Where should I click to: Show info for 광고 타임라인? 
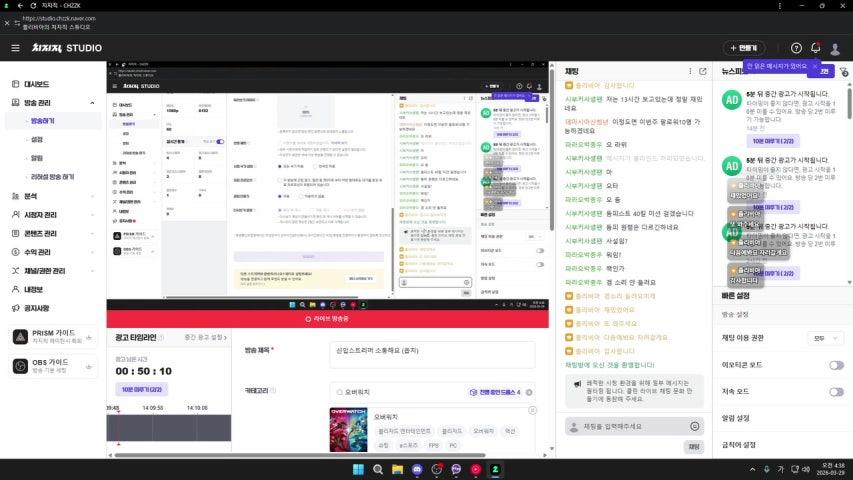pyautogui.click(x=161, y=338)
